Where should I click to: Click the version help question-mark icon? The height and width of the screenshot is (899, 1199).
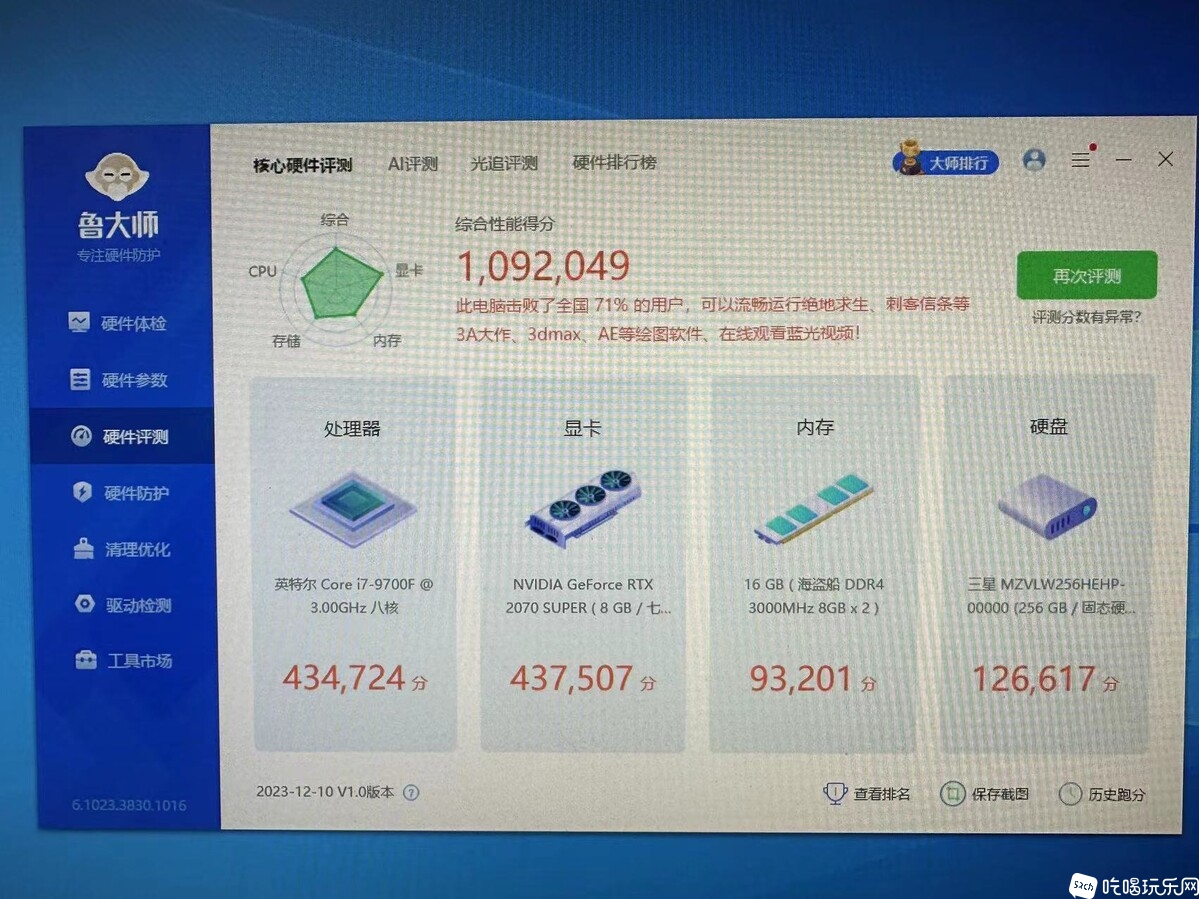click(x=411, y=792)
